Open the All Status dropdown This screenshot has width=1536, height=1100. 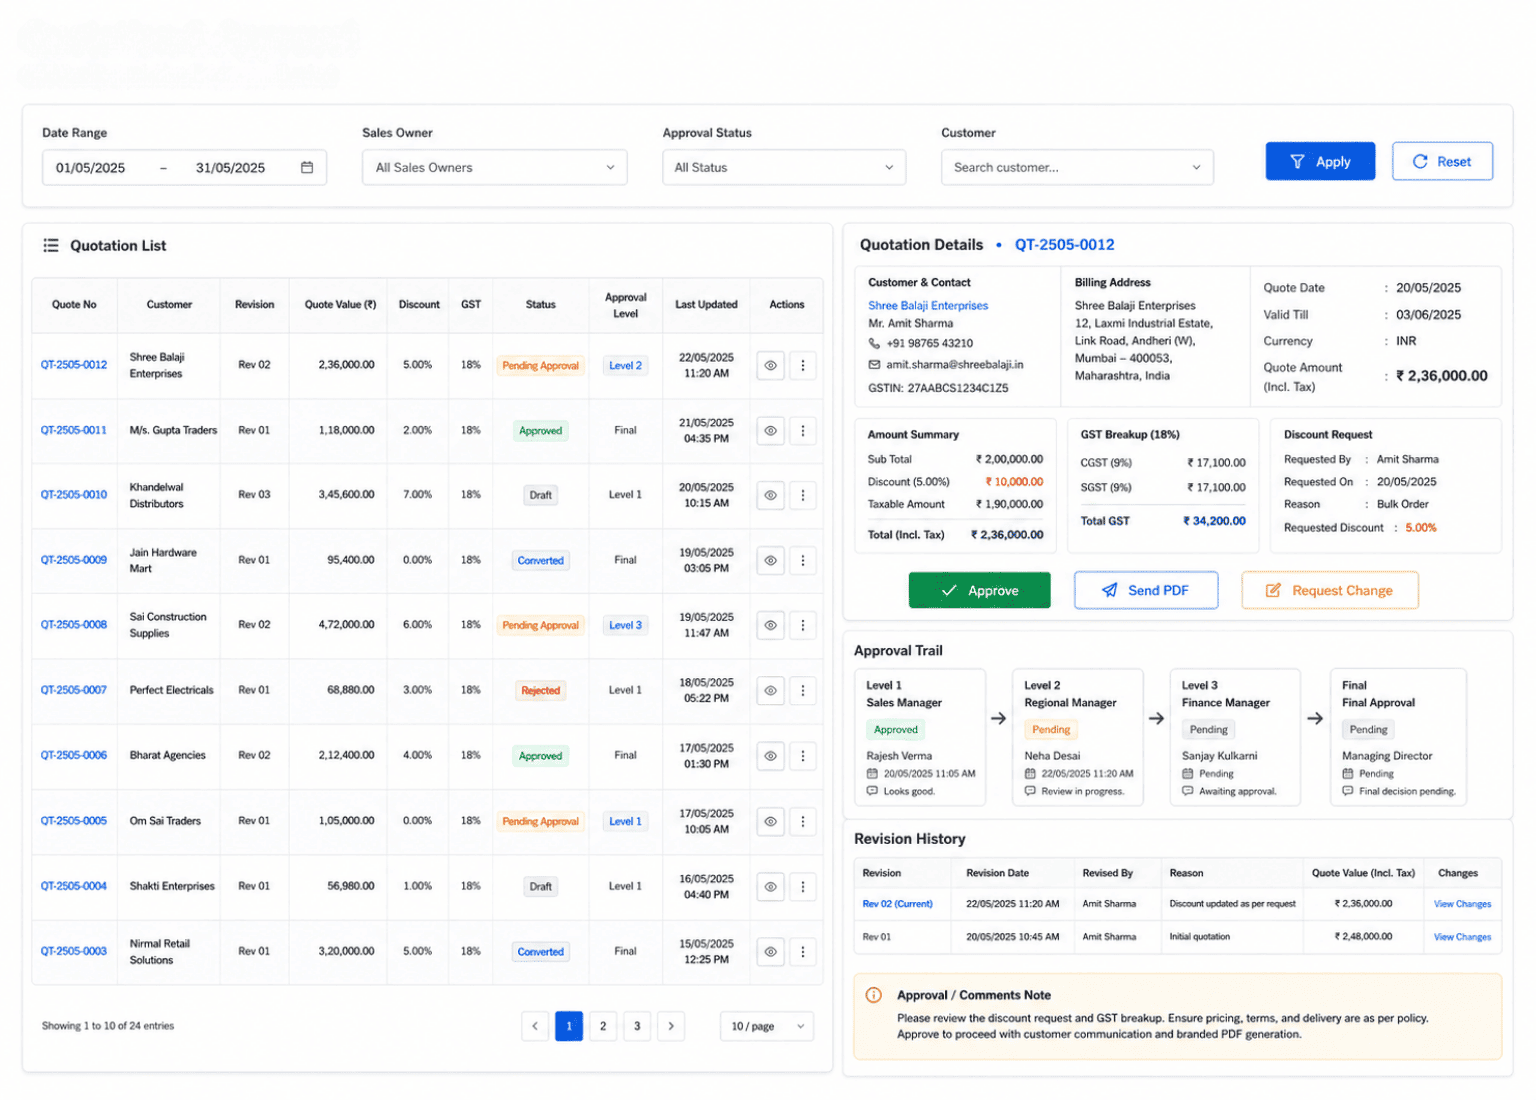coord(784,167)
